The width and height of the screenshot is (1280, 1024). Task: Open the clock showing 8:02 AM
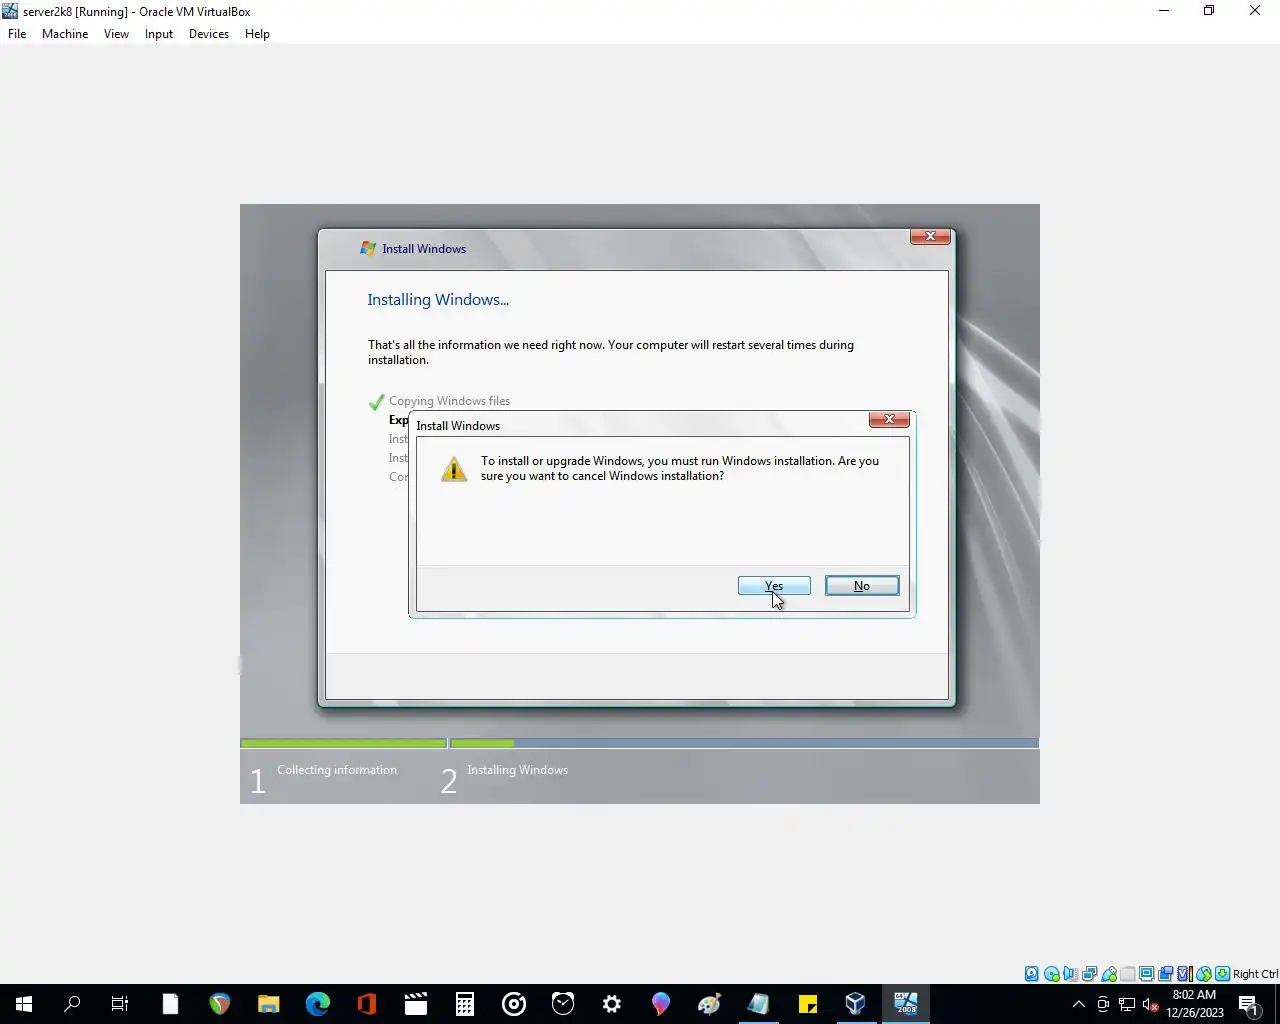coord(1195,1004)
